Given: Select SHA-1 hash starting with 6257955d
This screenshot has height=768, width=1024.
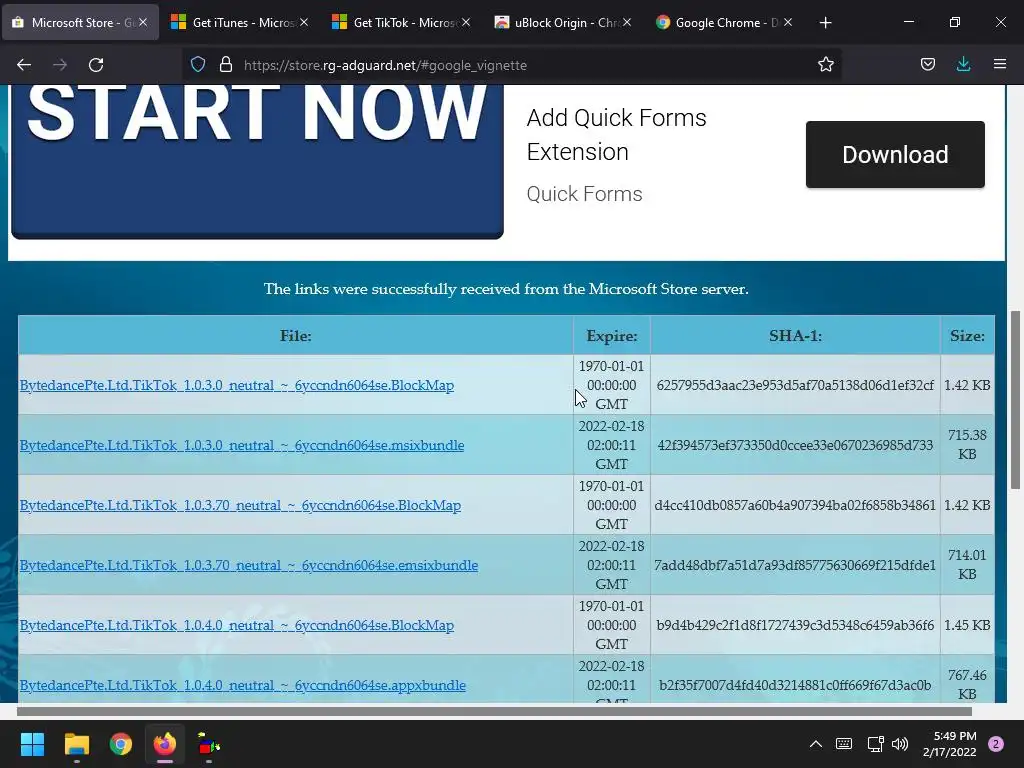Looking at the screenshot, I should [795, 385].
